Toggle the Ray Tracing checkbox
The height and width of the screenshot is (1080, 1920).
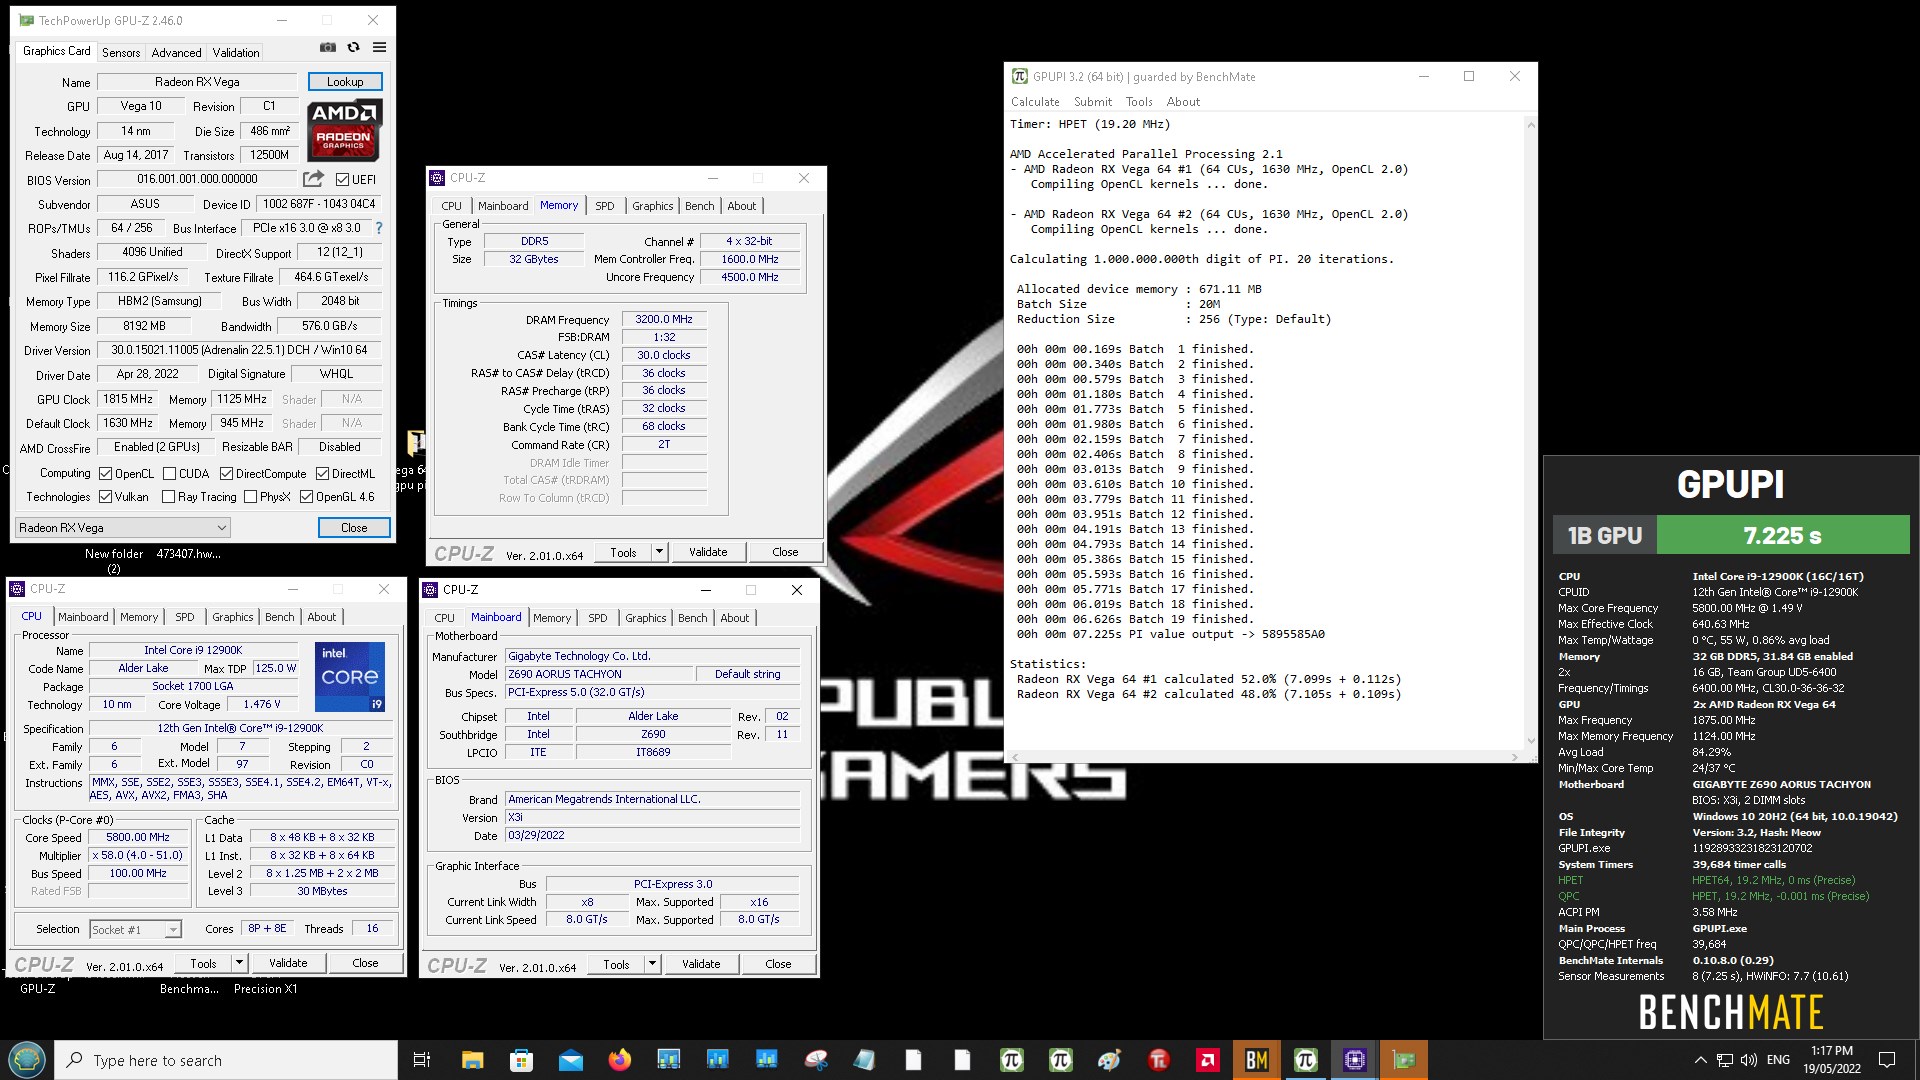(169, 497)
